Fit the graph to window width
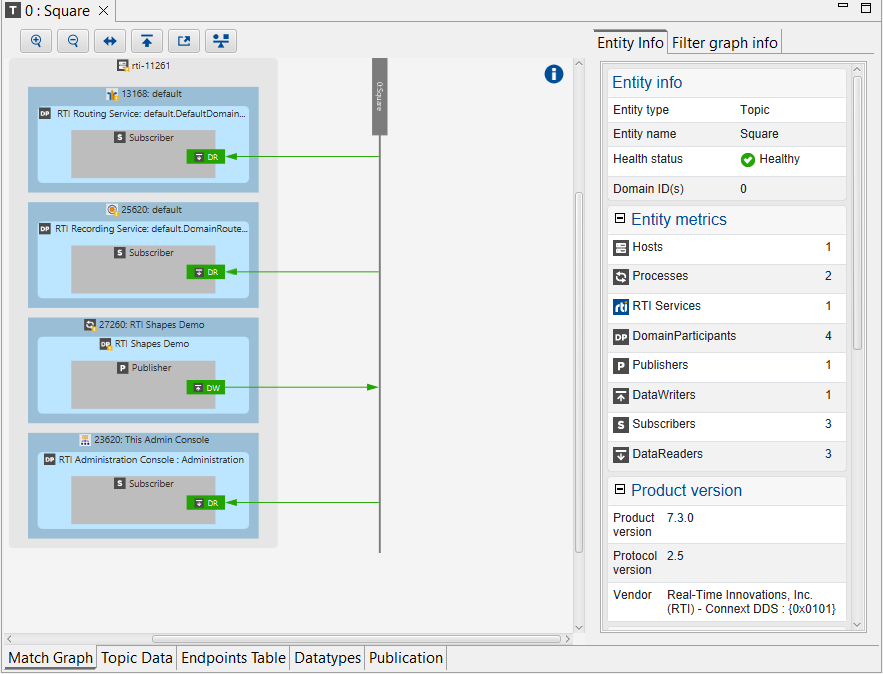This screenshot has width=883, height=674. [x=109, y=40]
